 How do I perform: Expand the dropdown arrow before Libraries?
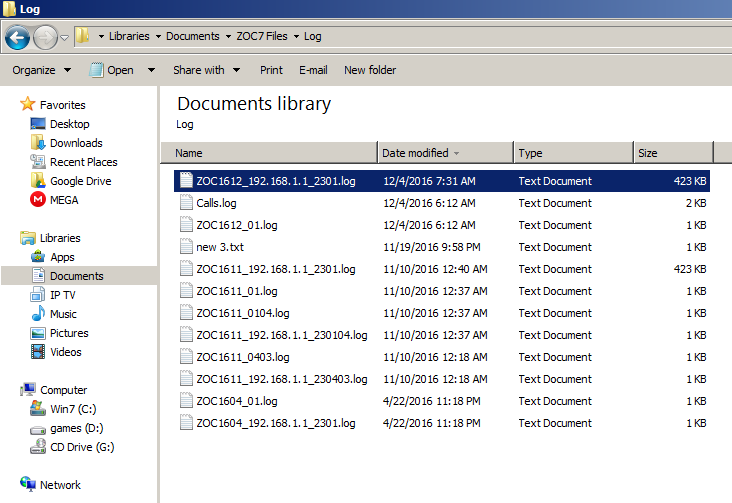point(101,36)
